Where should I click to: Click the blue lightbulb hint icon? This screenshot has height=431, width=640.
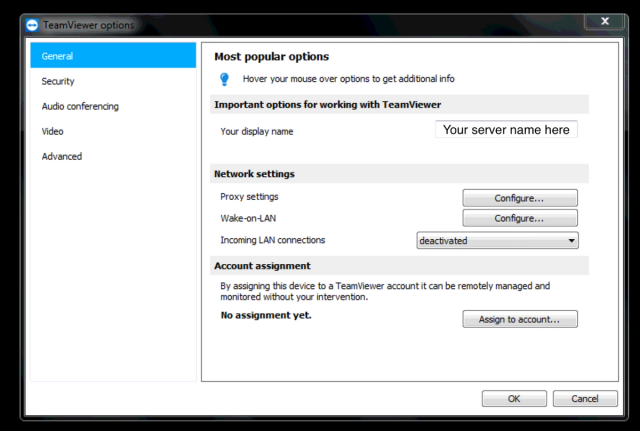(224, 79)
